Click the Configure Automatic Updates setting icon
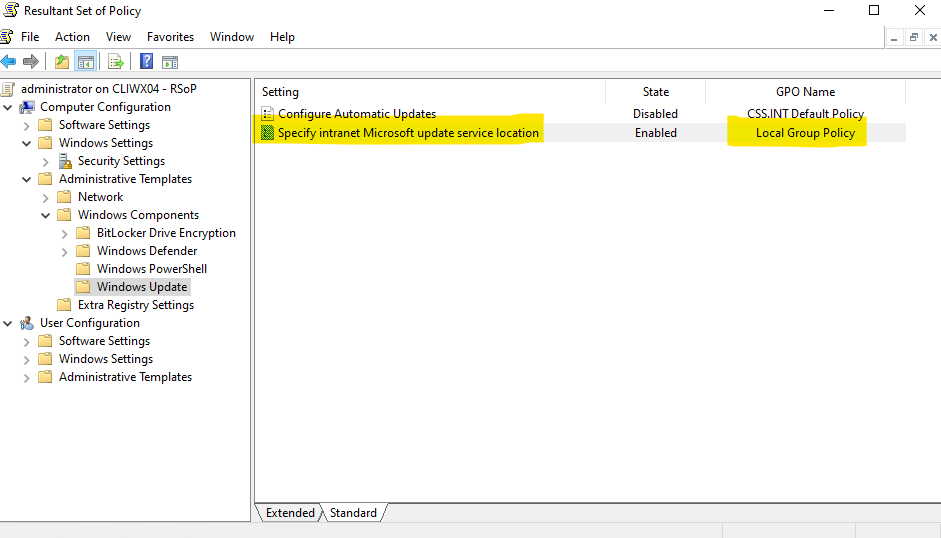This screenshot has width=941, height=538. click(268, 113)
